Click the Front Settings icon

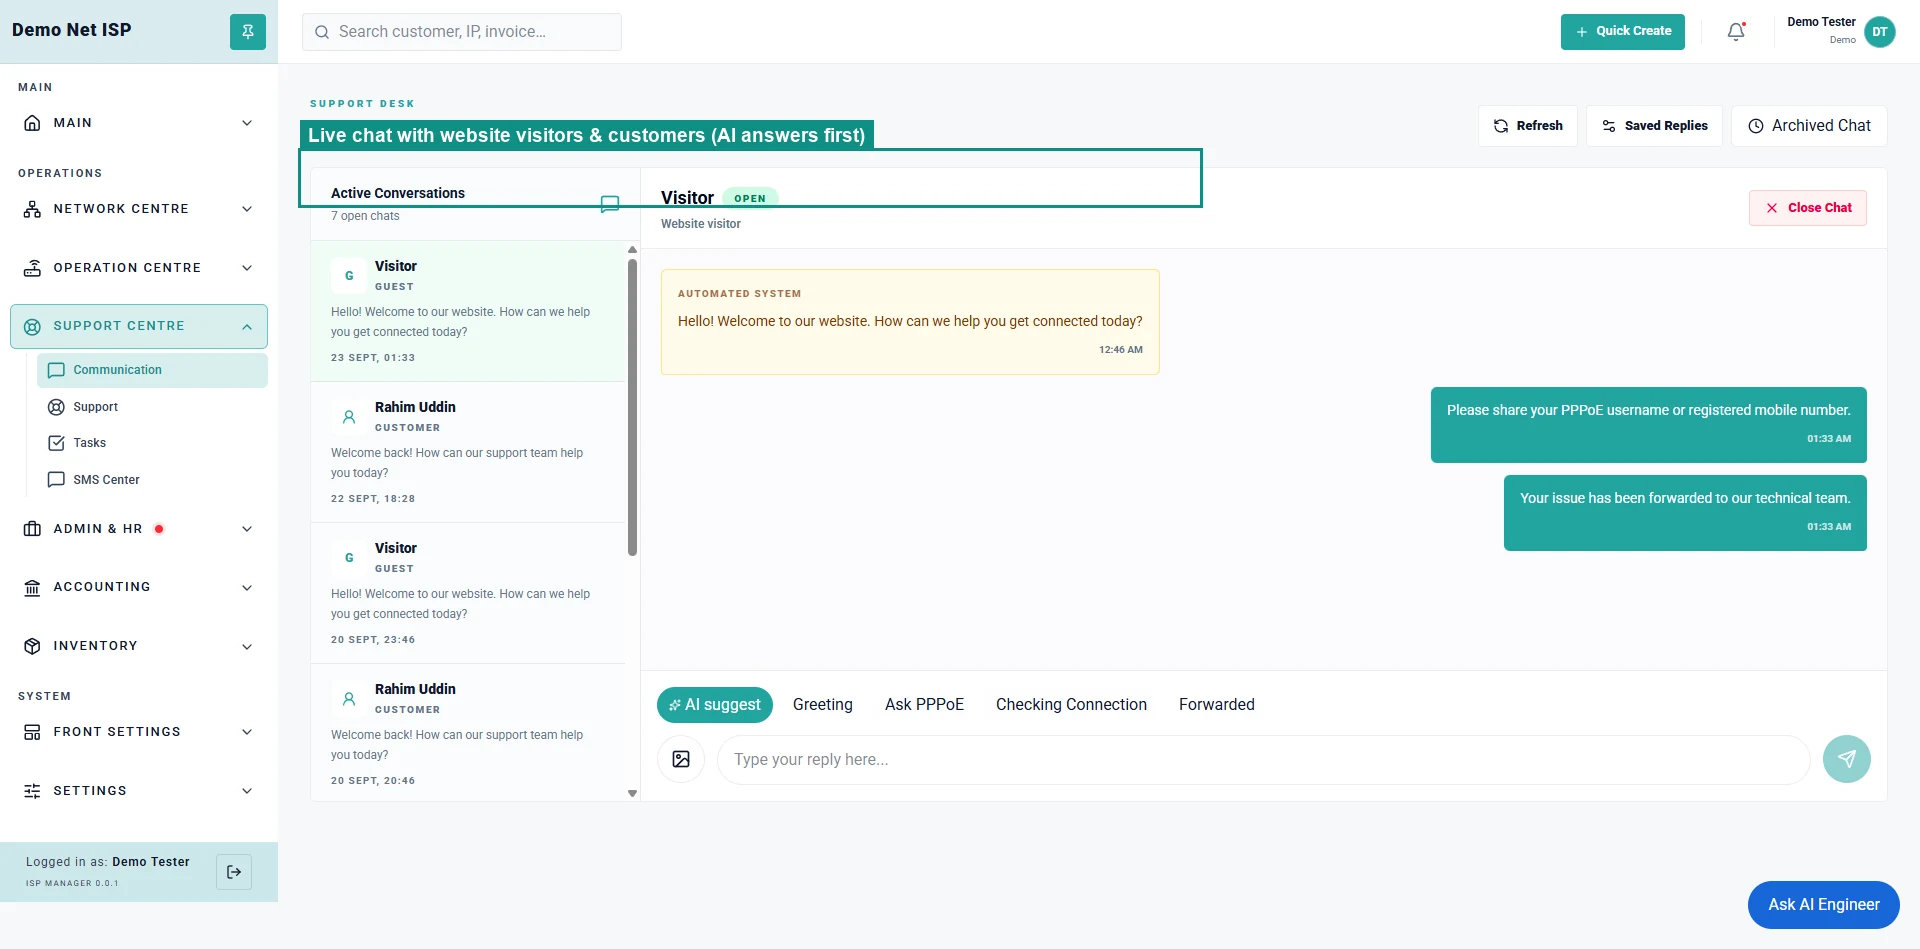click(x=32, y=732)
